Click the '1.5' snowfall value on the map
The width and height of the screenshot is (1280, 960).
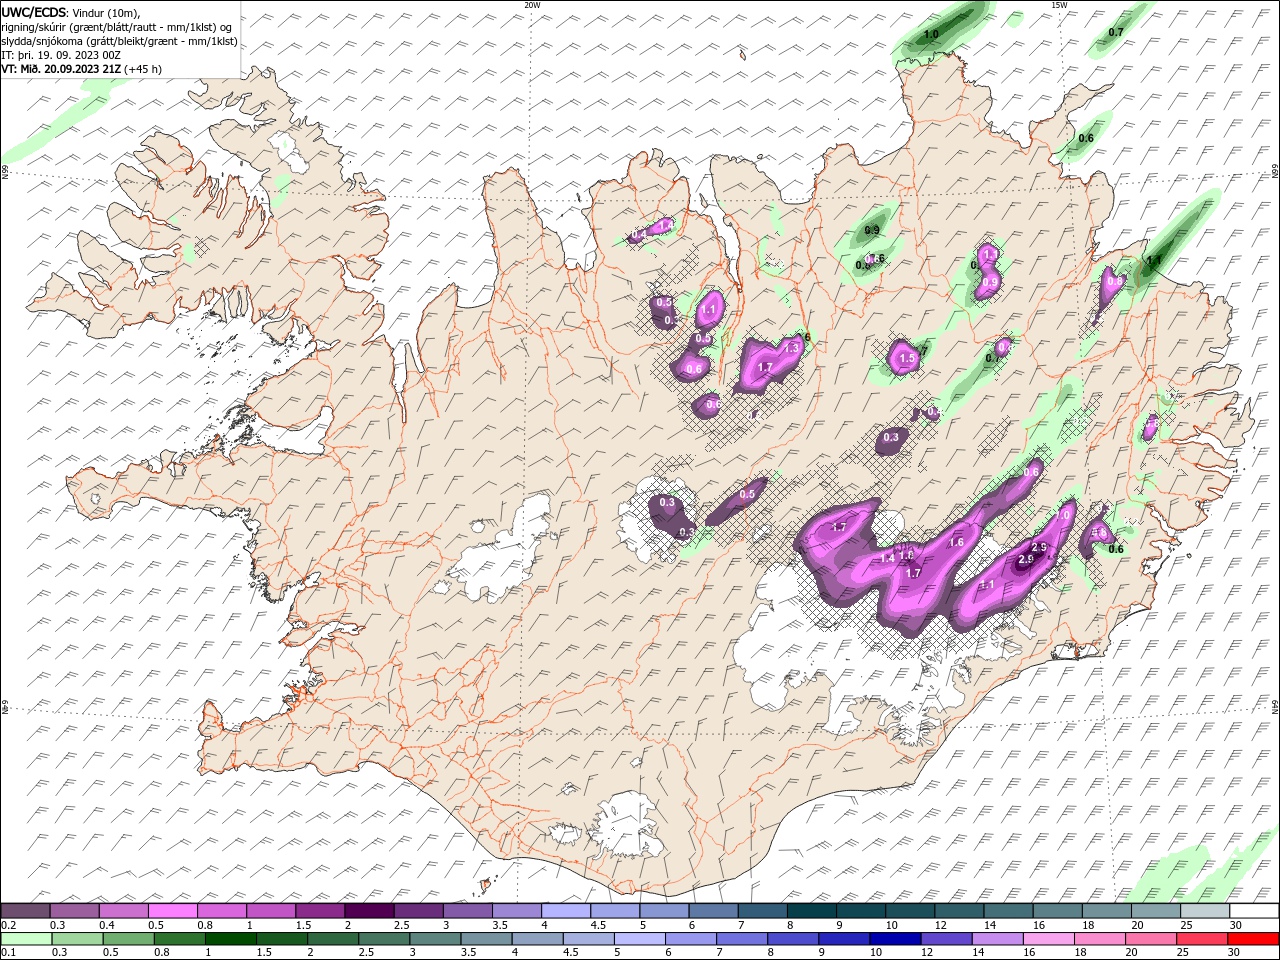pyautogui.click(x=907, y=358)
